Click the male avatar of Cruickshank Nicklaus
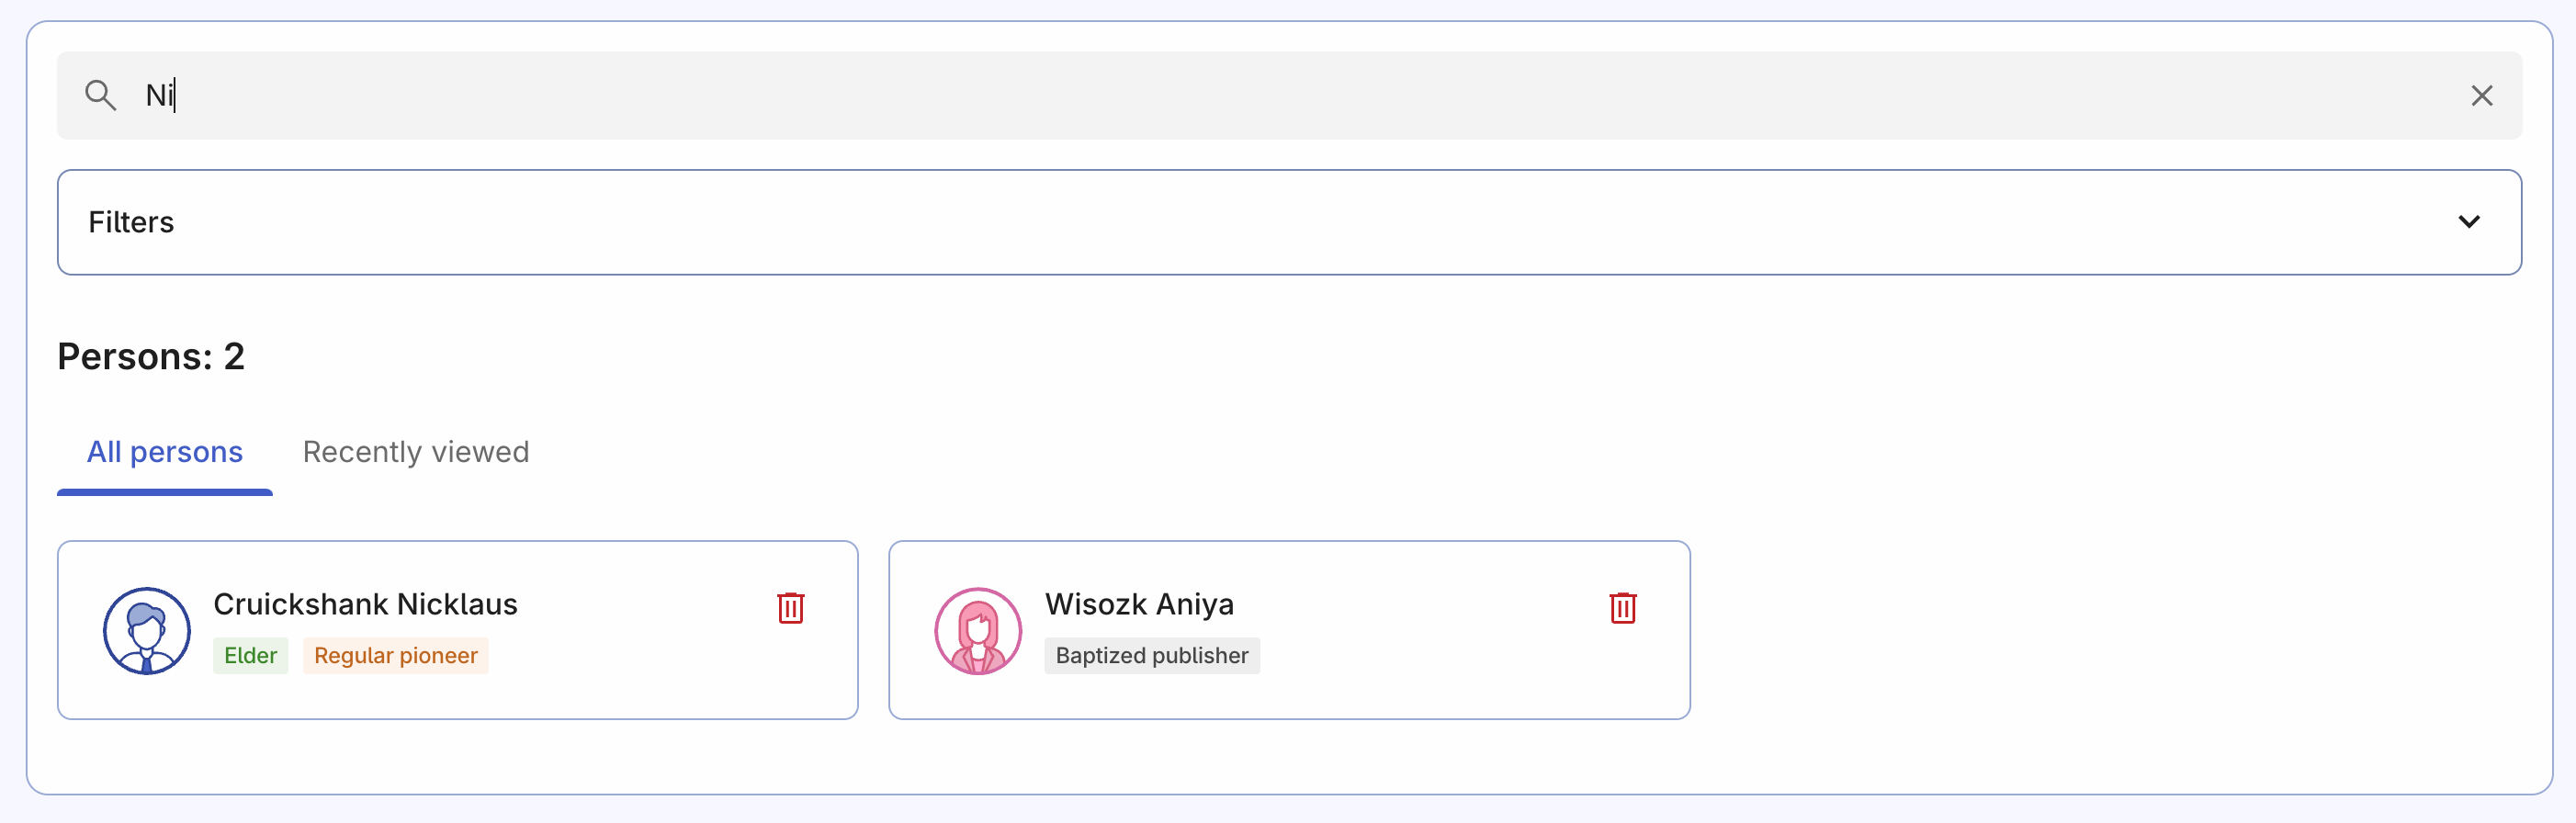Image resolution: width=2576 pixels, height=823 pixels. click(147, 631)
